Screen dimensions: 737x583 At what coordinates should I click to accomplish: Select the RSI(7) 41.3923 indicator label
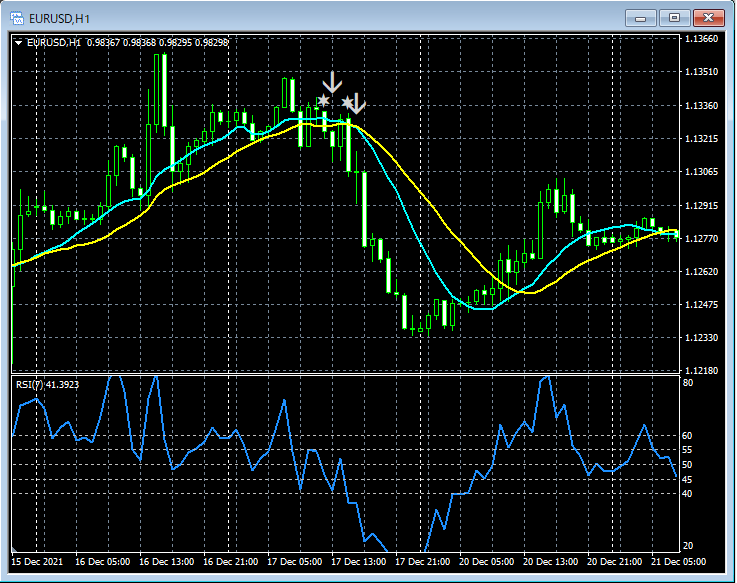click(47, 385)
